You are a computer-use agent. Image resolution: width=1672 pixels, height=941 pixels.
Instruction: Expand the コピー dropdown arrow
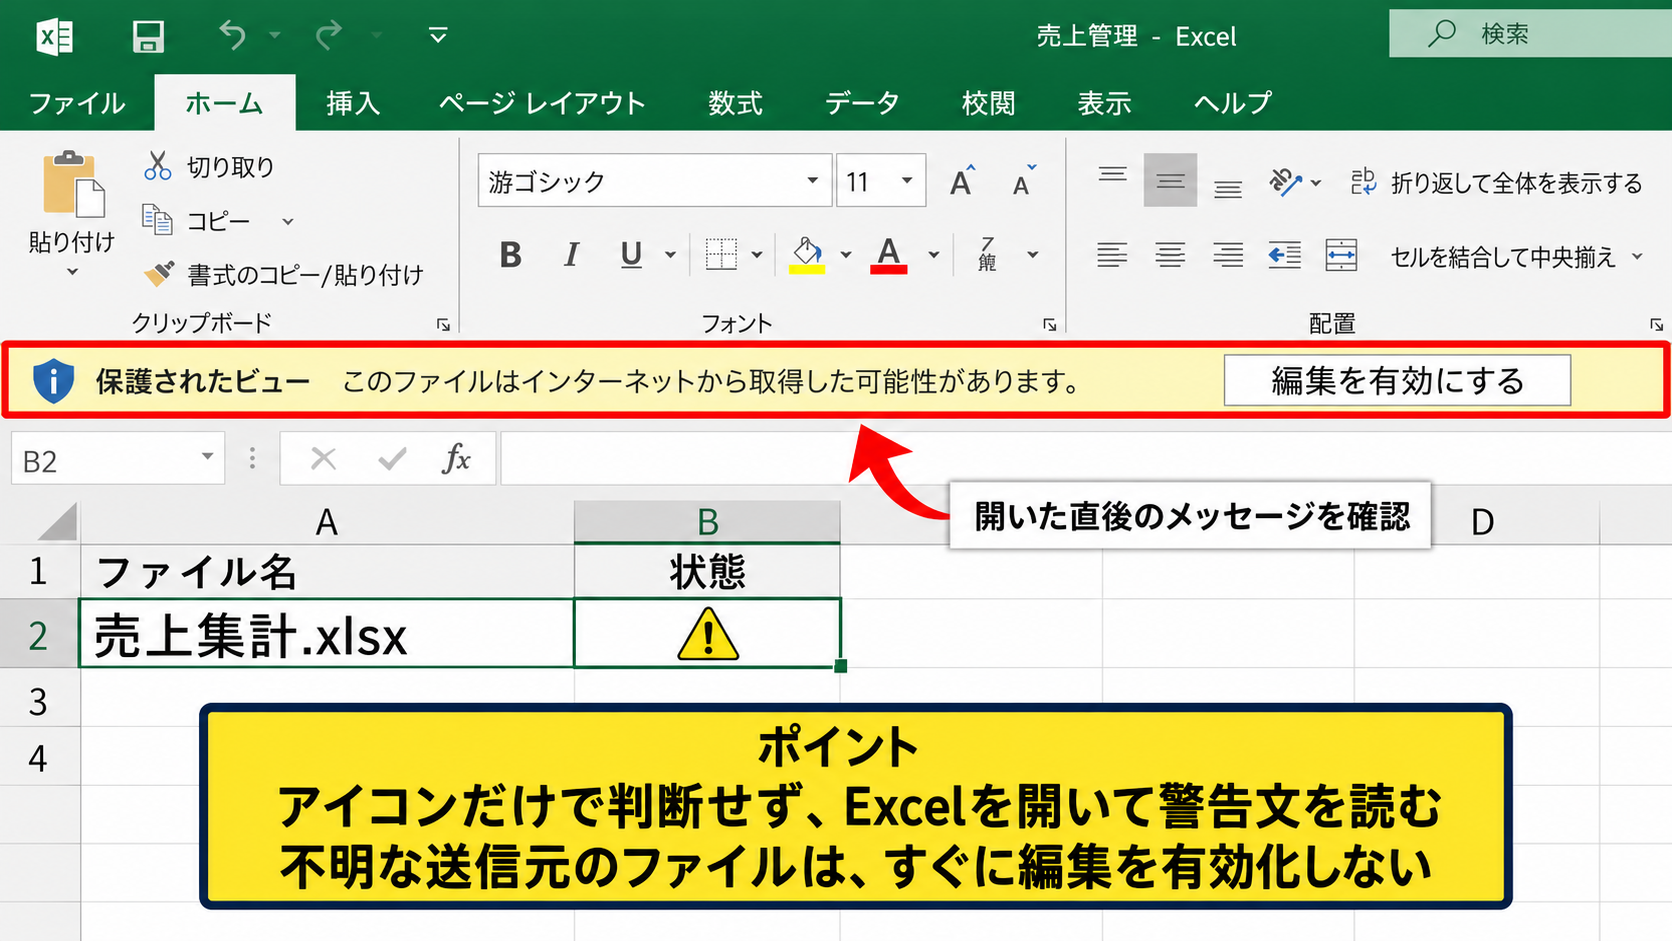tap(288, 221)
